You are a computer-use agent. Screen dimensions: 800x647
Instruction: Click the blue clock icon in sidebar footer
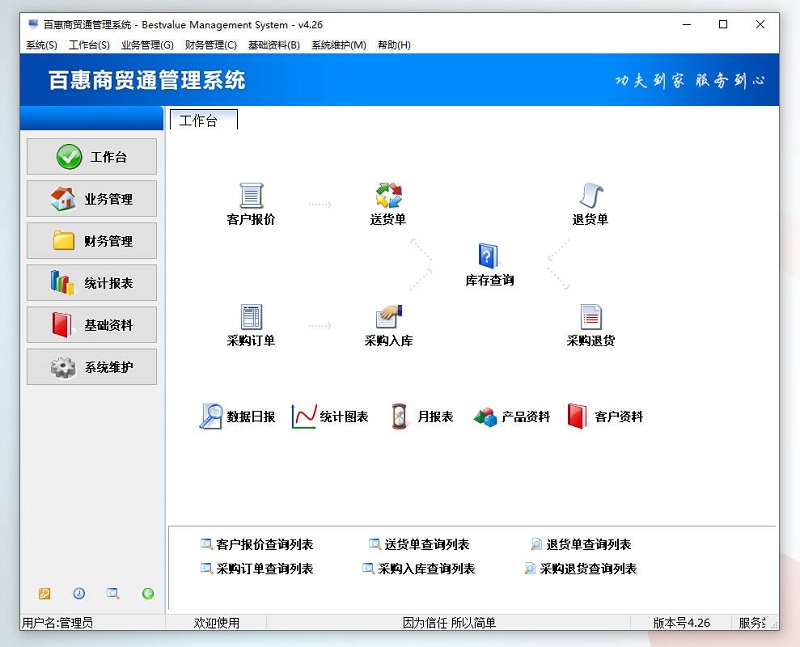(x=79, y=593)
